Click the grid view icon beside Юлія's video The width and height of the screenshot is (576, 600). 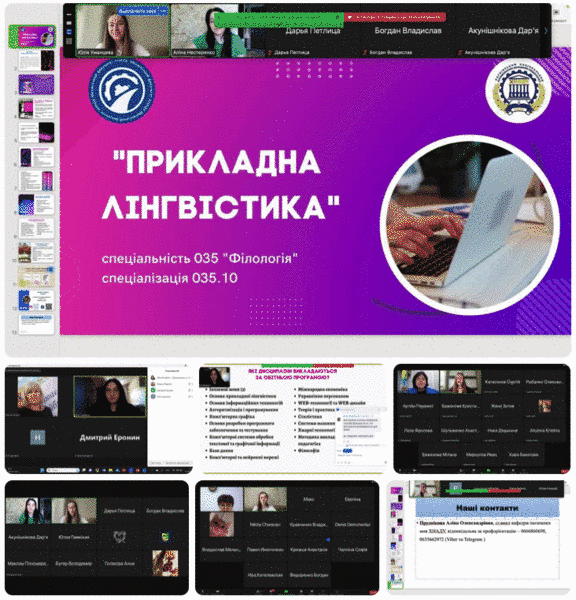point(69,41)
